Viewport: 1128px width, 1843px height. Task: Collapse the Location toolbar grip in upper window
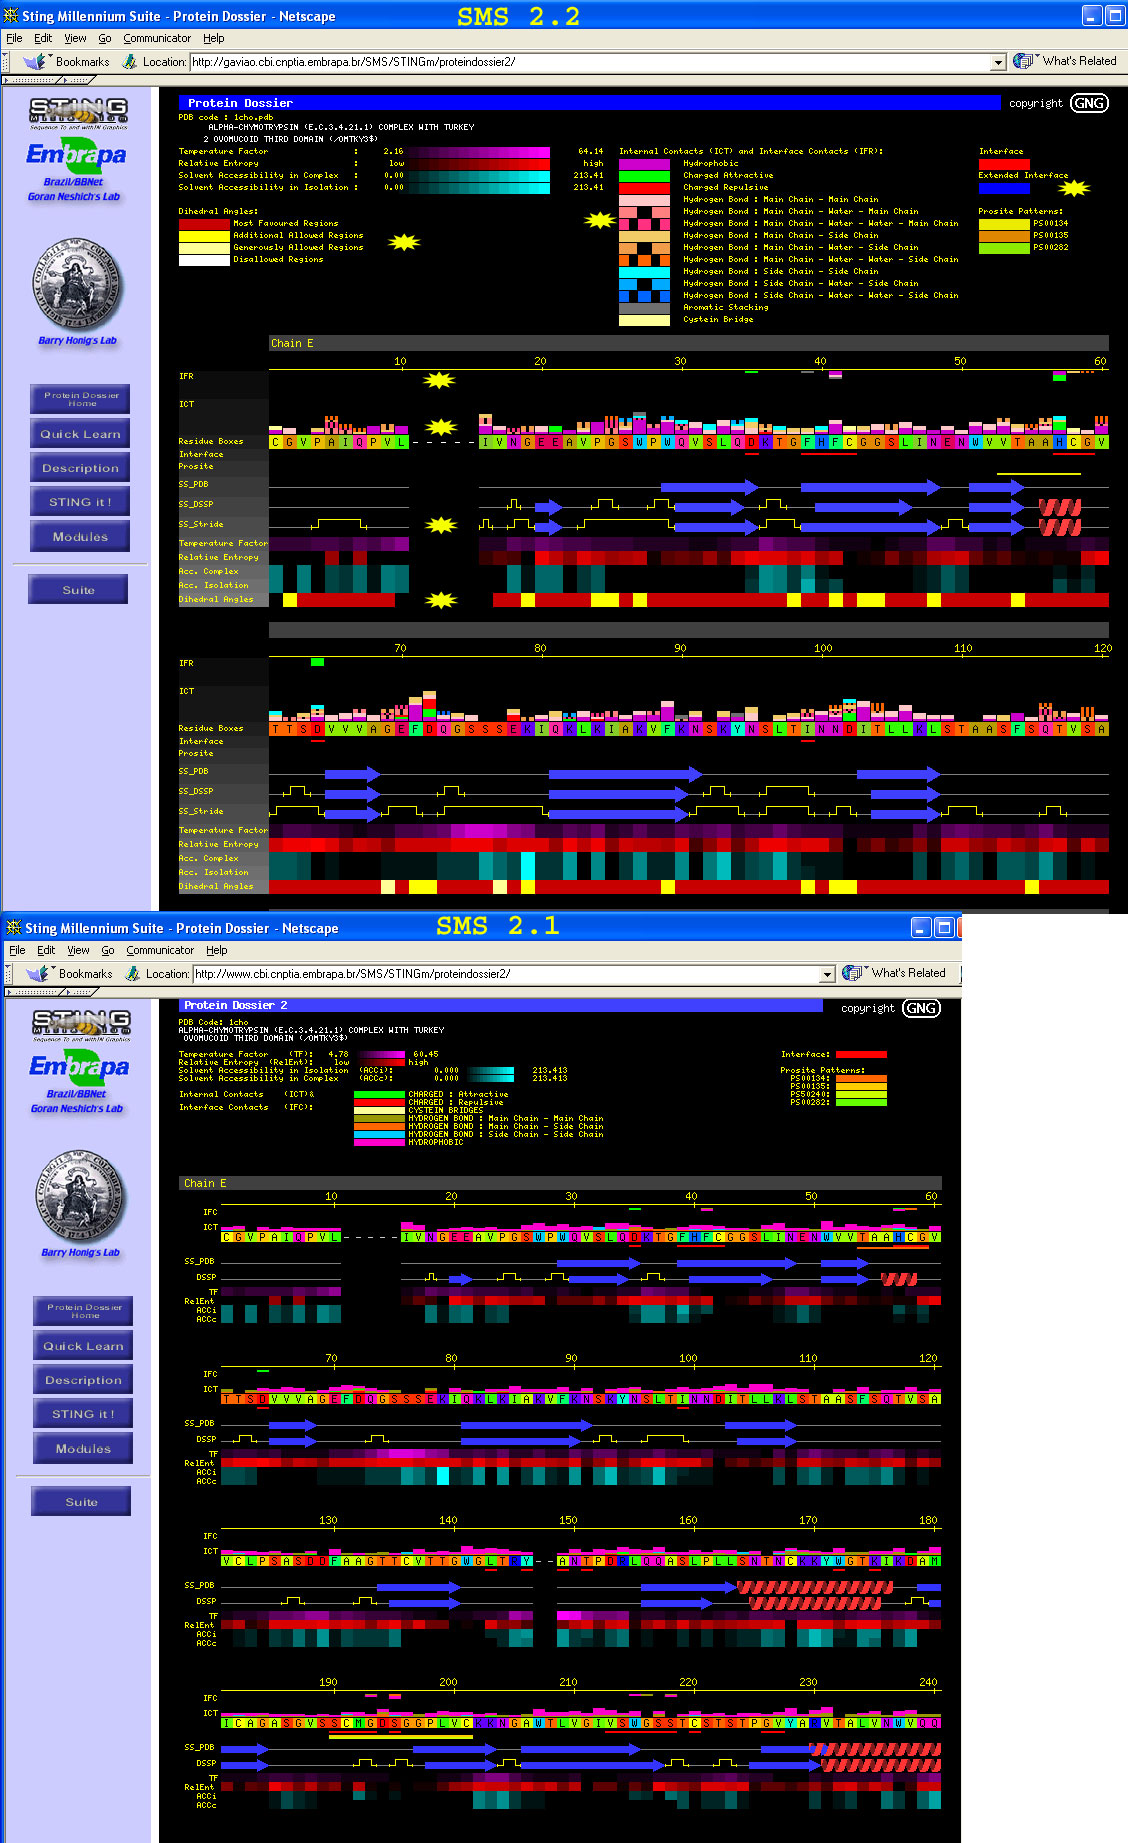(7, 62)
